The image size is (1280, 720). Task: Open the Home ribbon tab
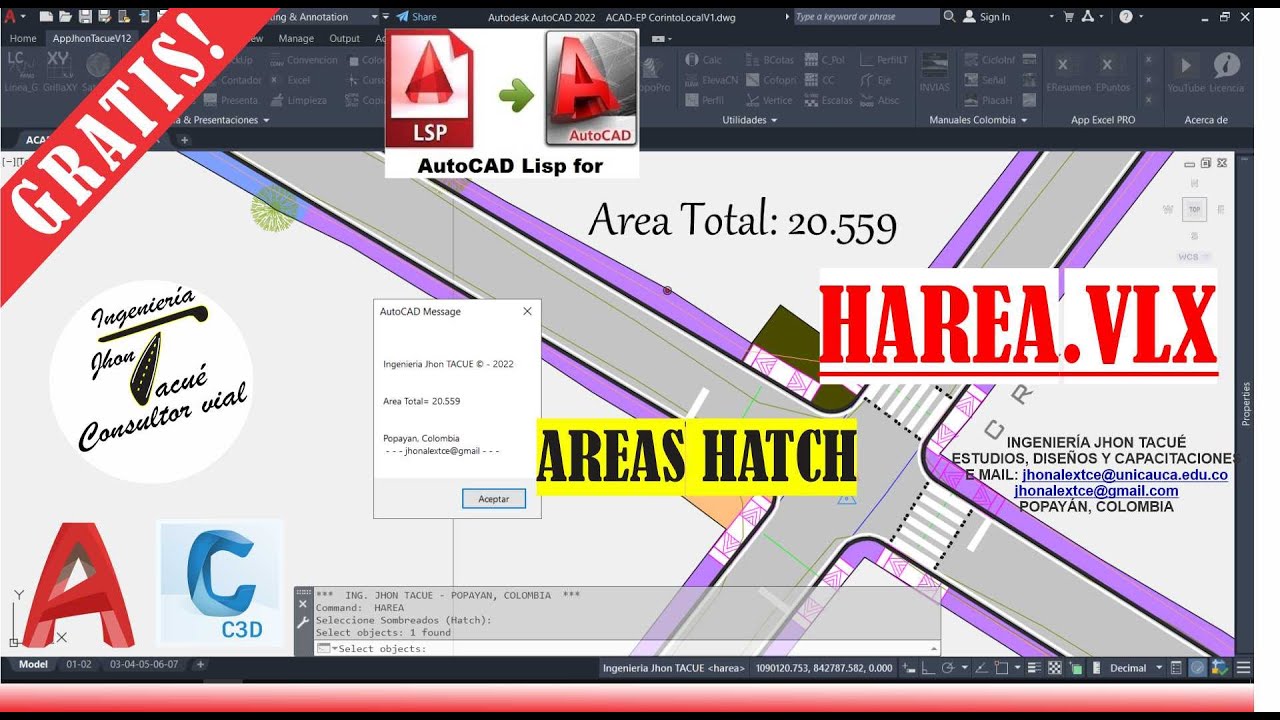[22, 38]
